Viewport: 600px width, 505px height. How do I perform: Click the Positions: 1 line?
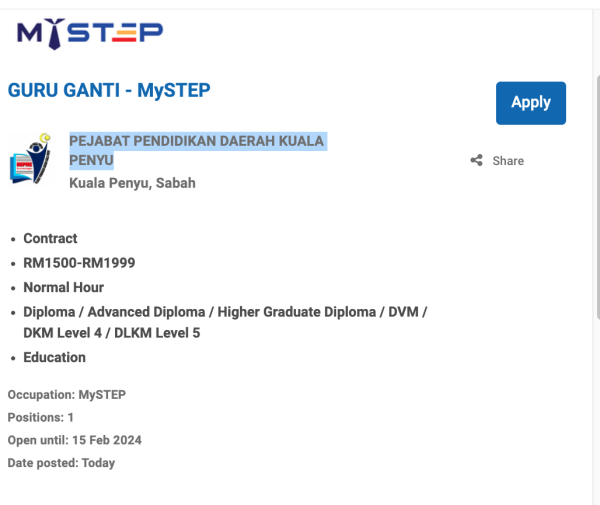click(x=41, y=417)
